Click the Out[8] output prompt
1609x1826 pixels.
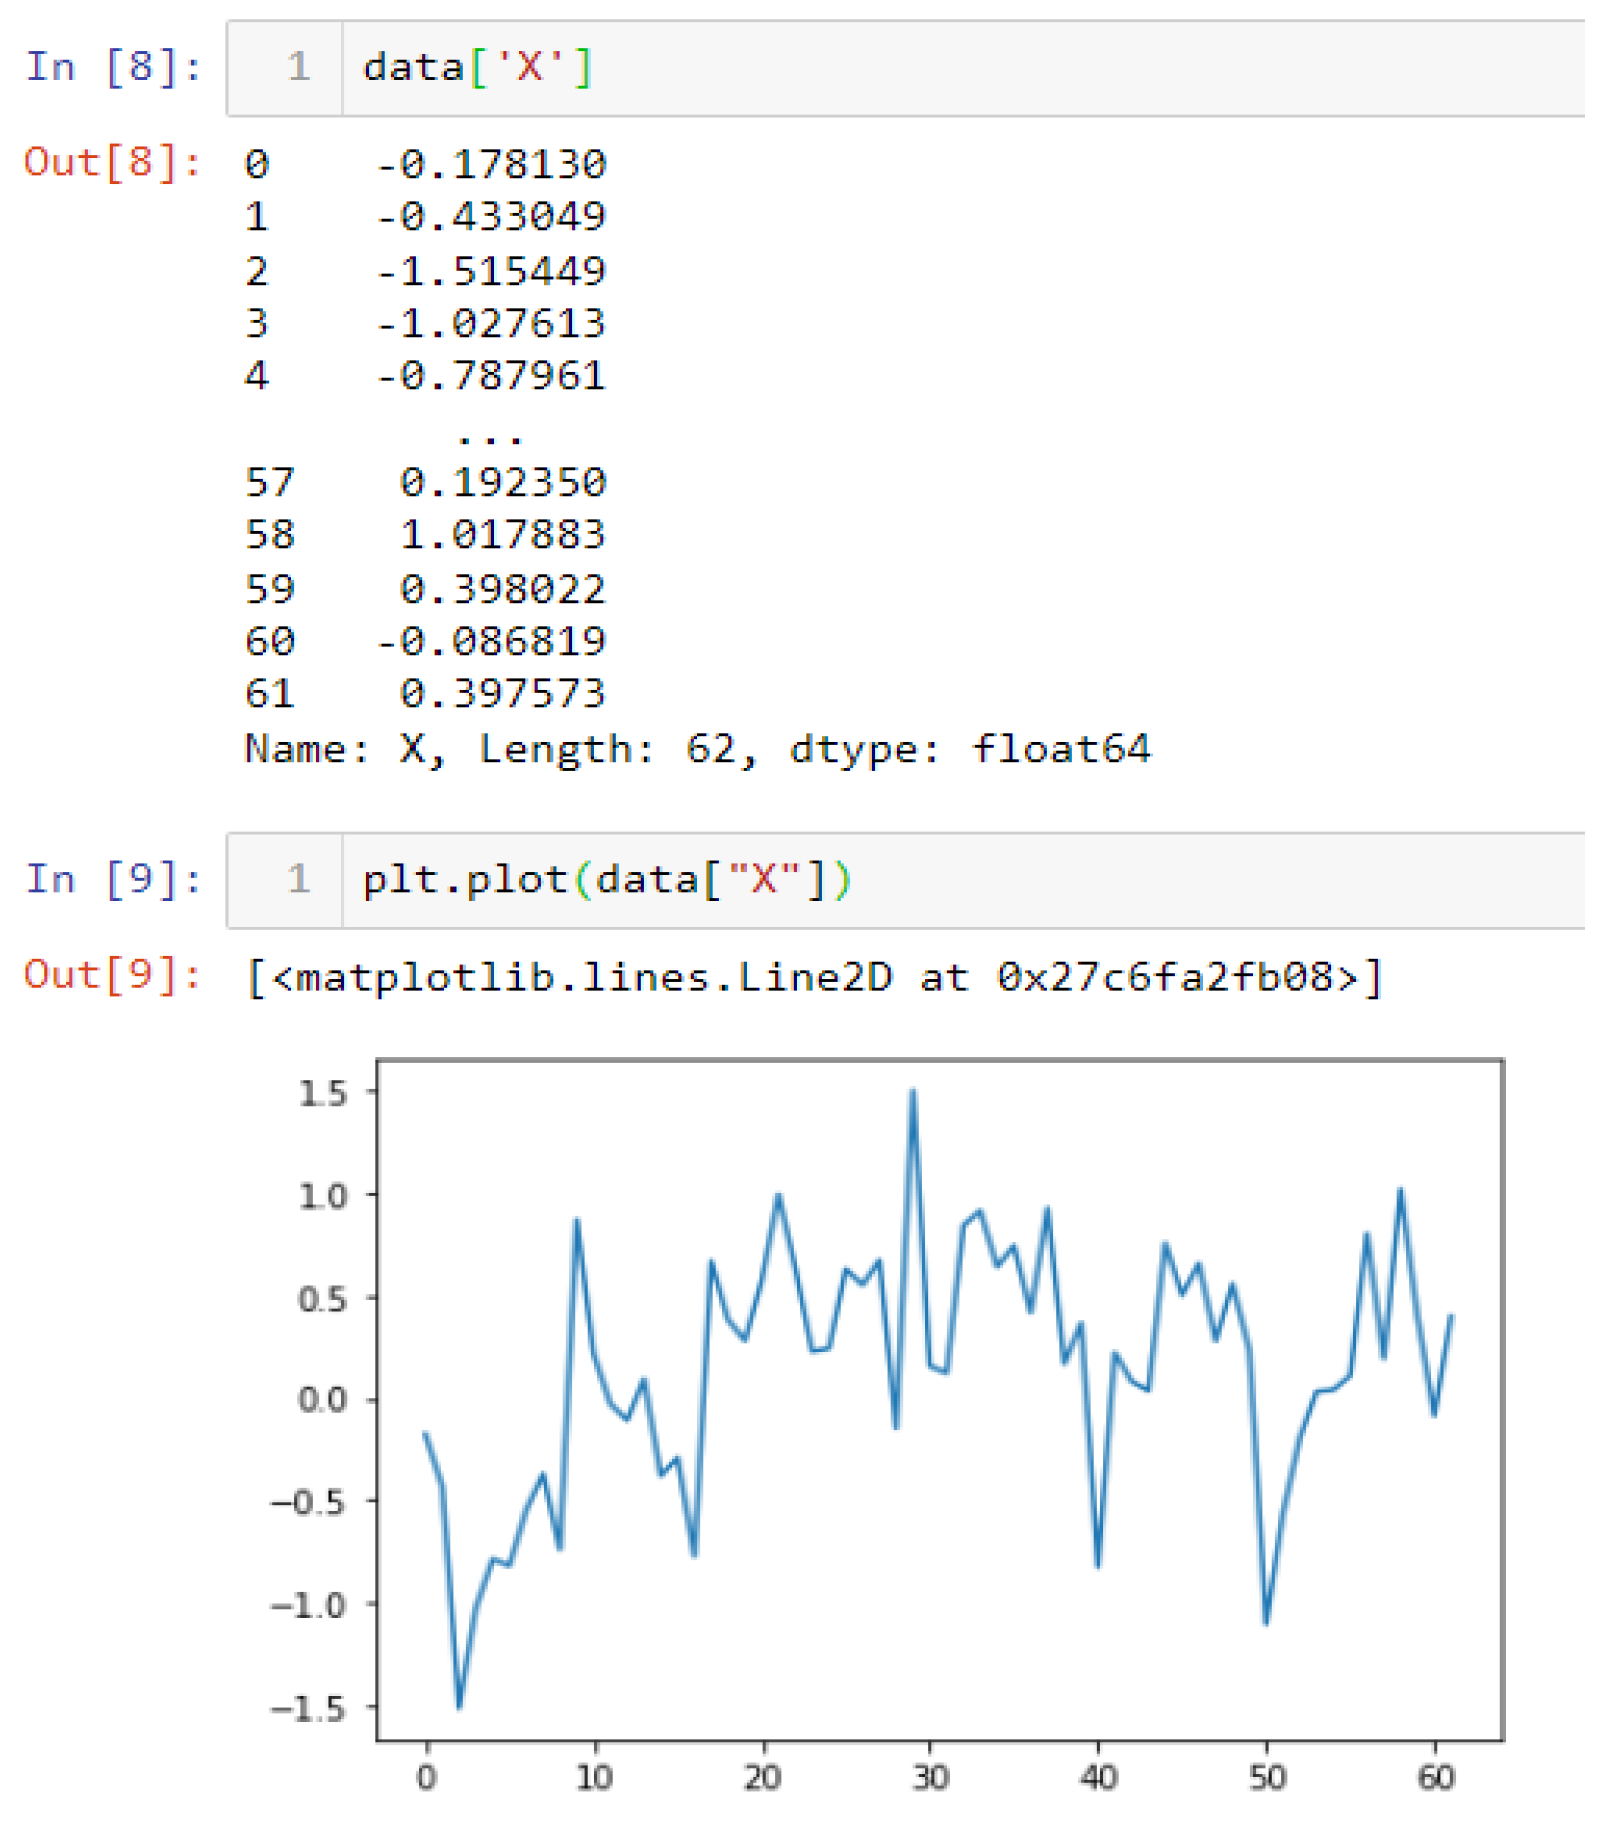pos(112,162)
